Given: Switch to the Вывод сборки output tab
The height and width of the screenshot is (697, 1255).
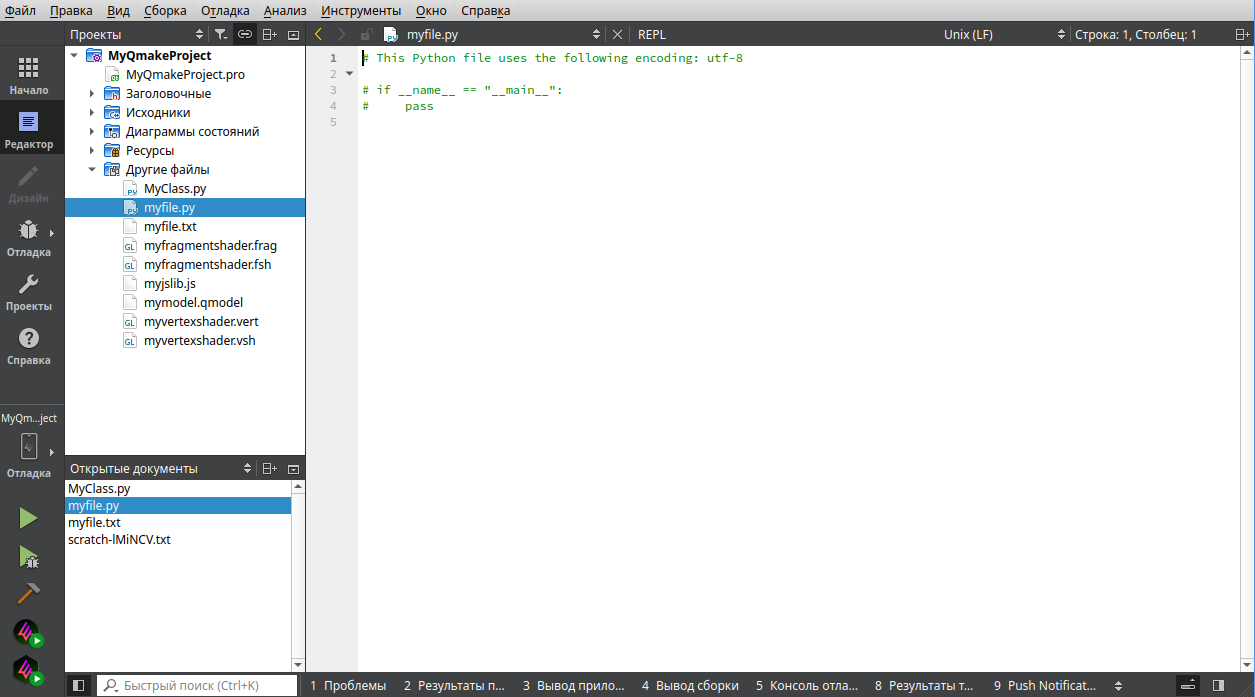Looking at the screenshot, I should 690,685.
